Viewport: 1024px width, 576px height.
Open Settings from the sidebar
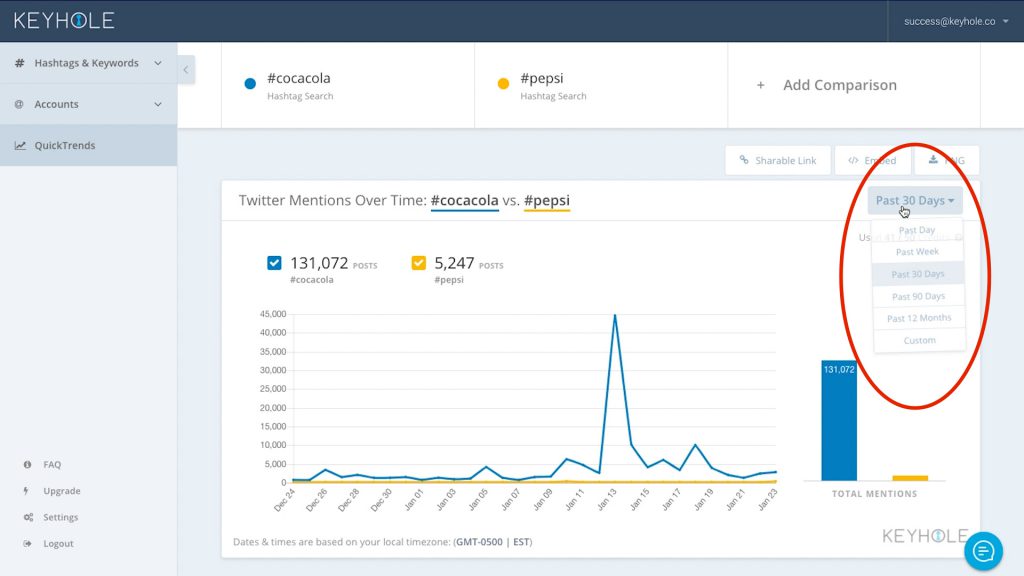[x=60, y=517]
